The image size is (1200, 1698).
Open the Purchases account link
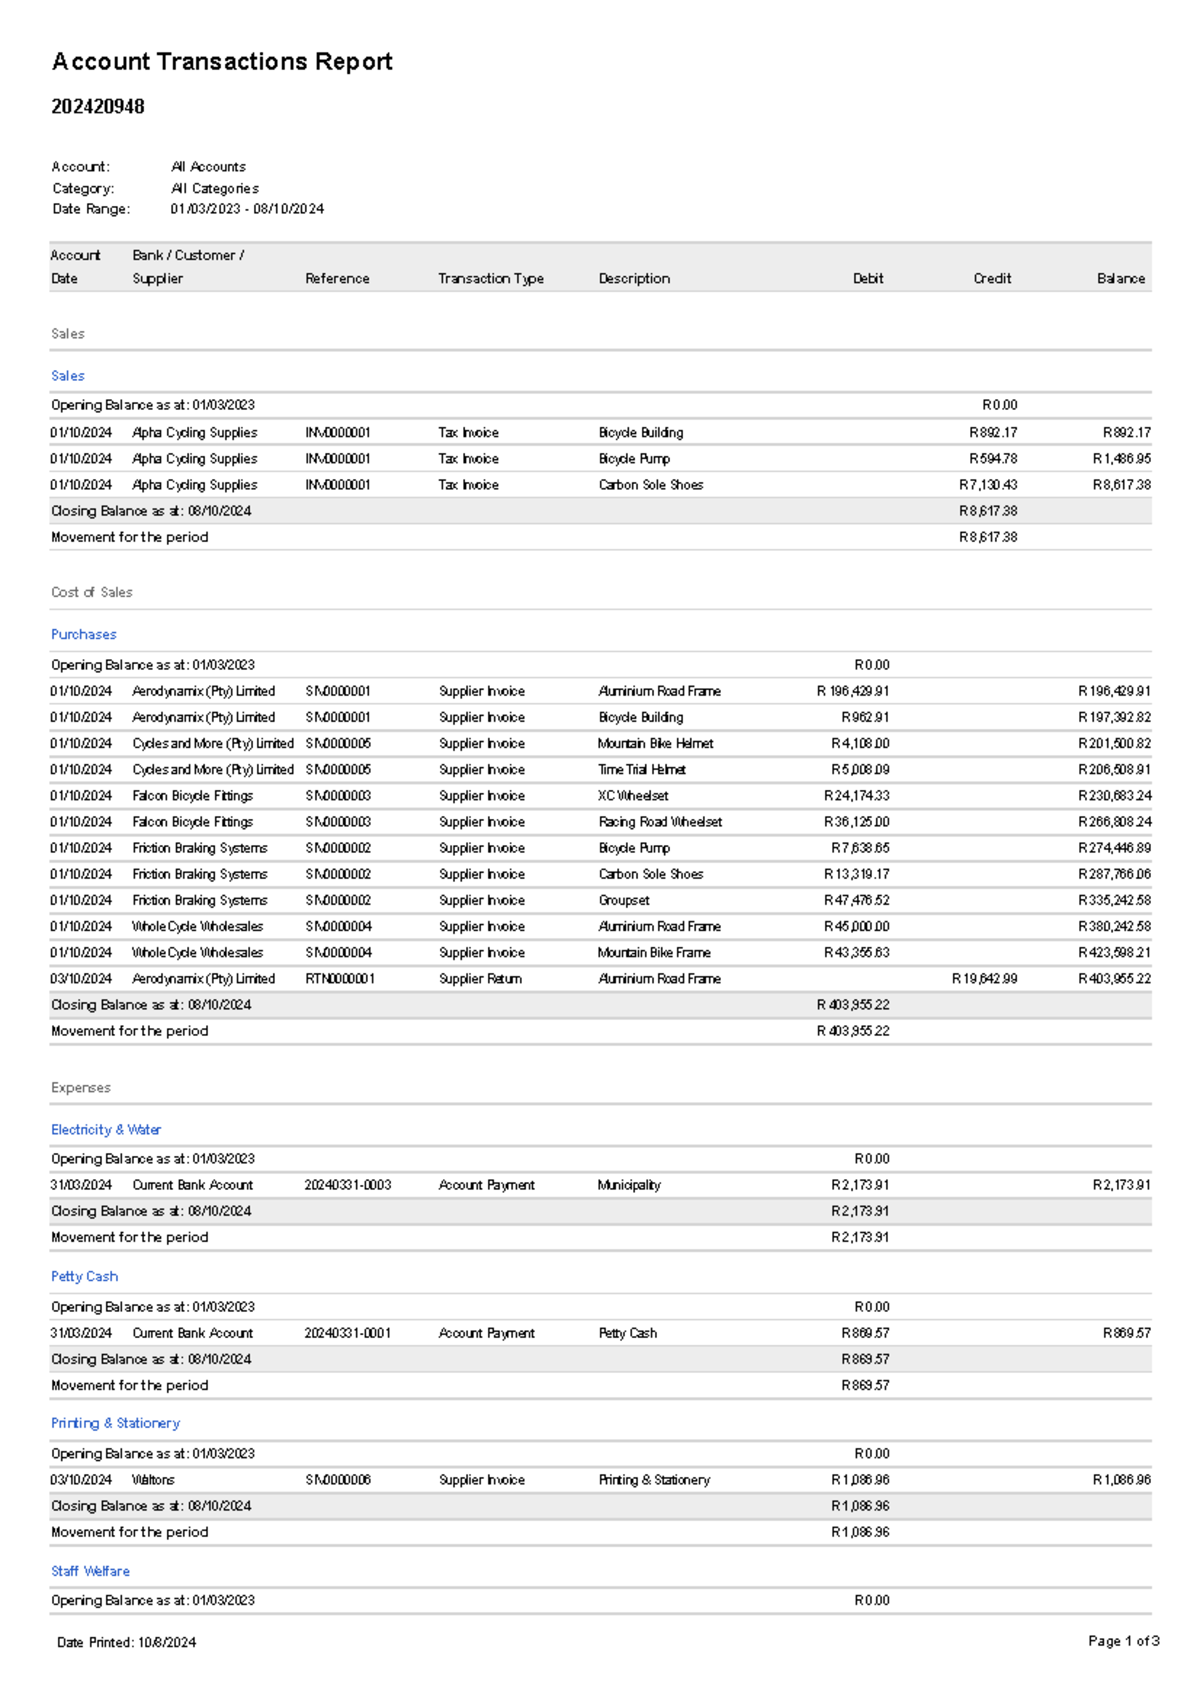point(84,634)
